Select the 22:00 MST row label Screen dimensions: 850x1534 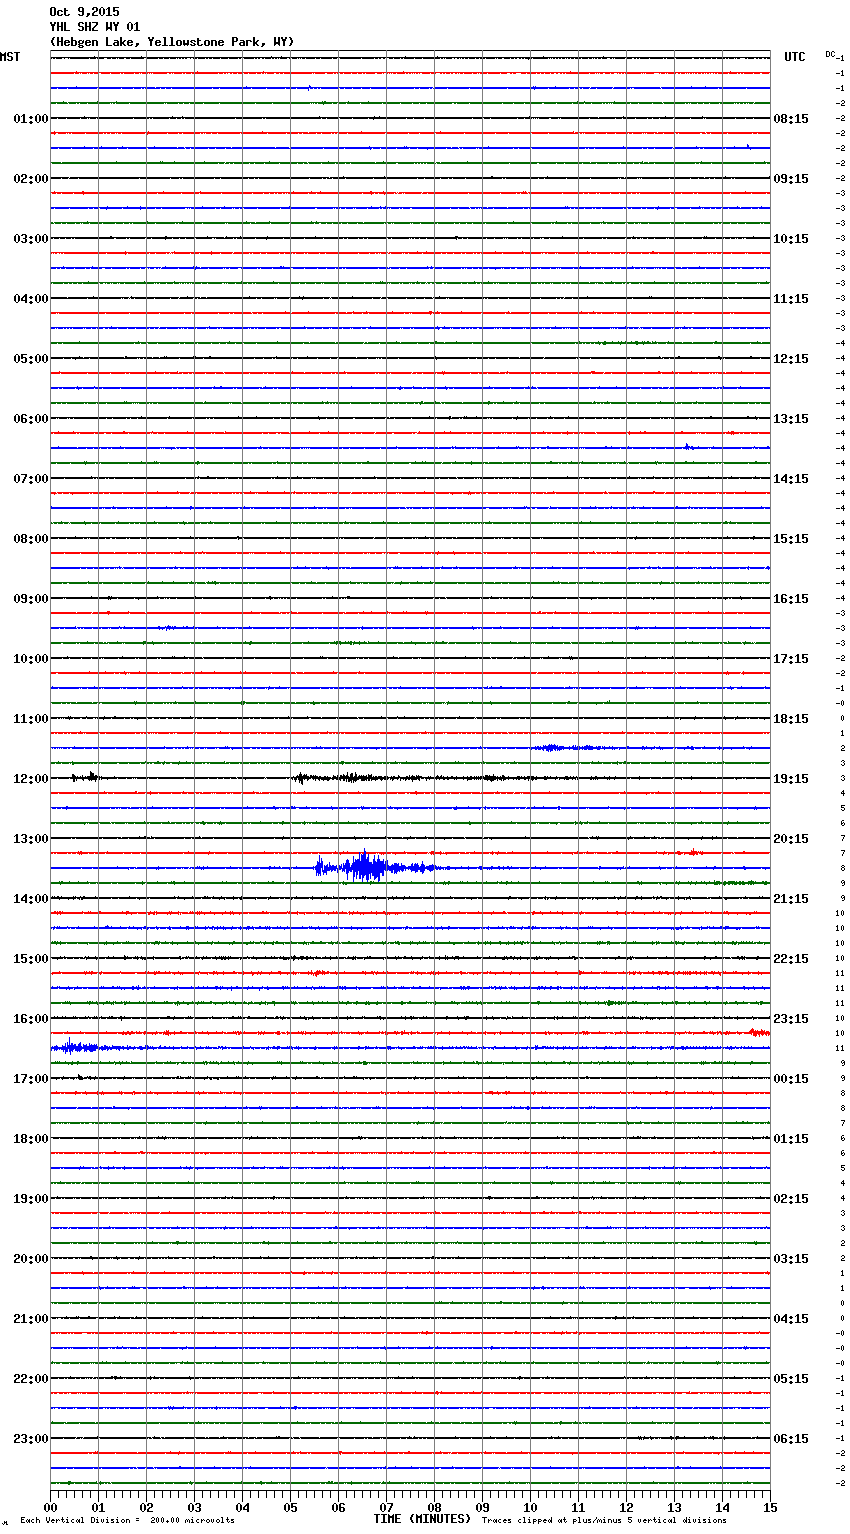point(30,1379)
